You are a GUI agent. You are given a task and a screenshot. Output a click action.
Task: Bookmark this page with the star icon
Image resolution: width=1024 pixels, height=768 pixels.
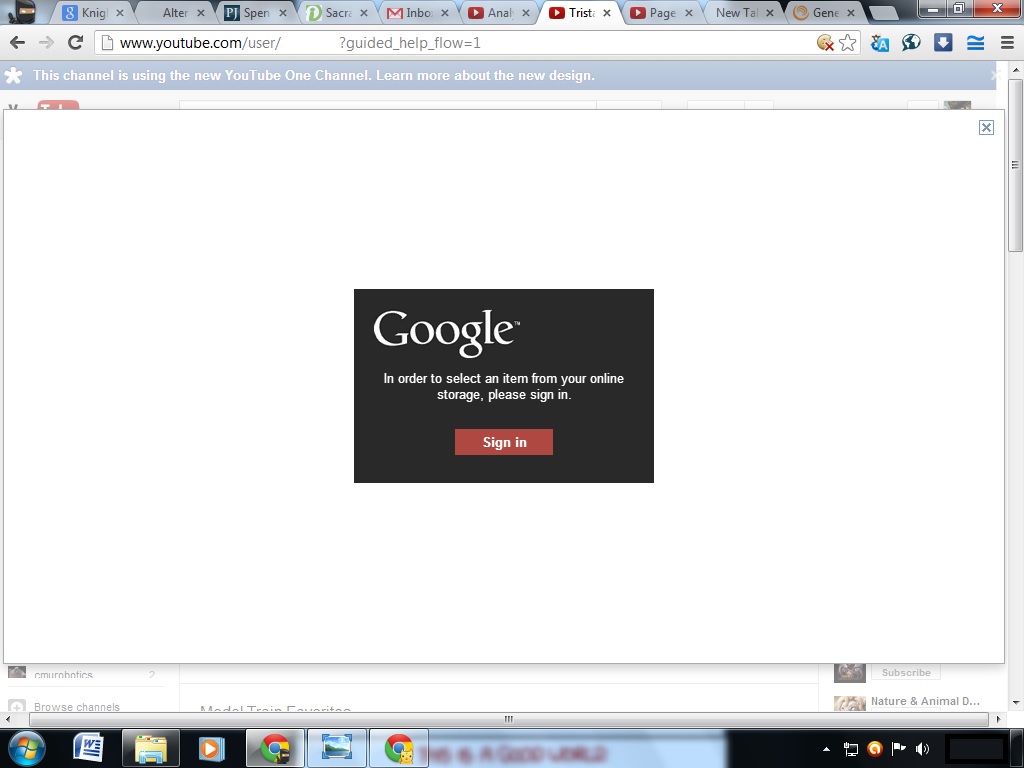(847, 43)
